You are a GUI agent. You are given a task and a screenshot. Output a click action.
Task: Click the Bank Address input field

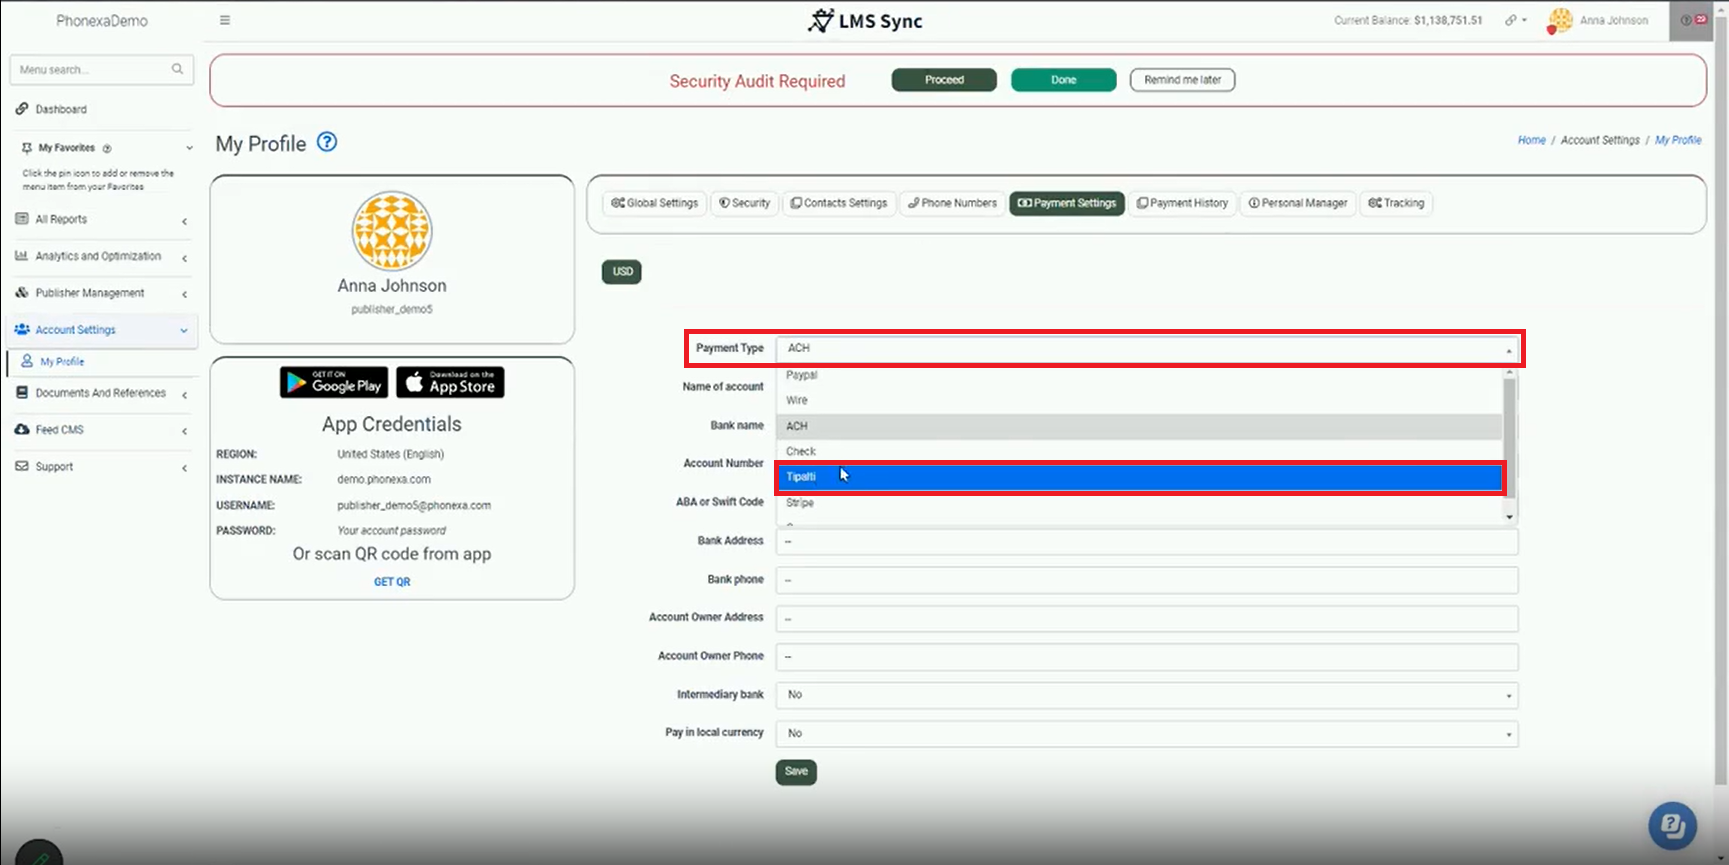tap(1146, 541)
